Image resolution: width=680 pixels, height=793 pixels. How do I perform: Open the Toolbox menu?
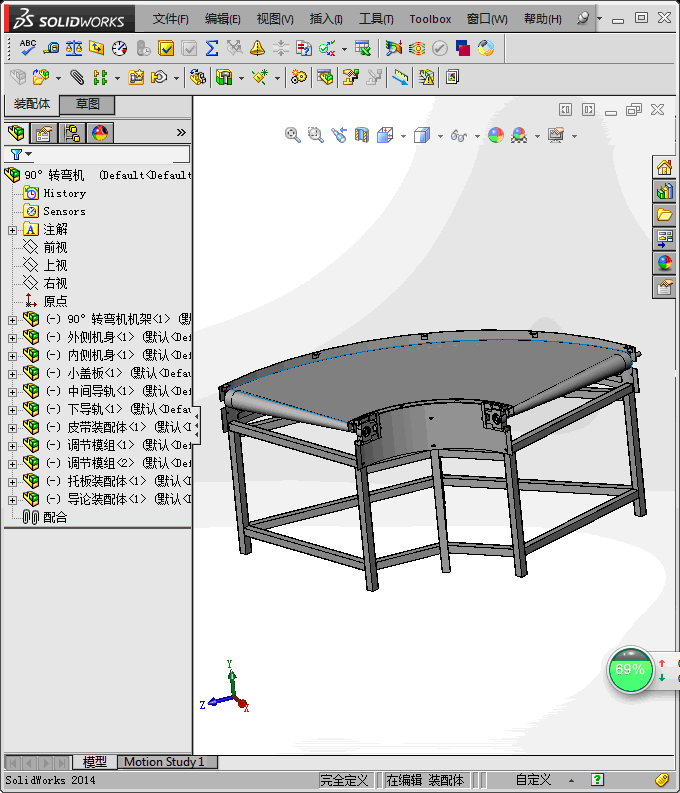(430, 19)
